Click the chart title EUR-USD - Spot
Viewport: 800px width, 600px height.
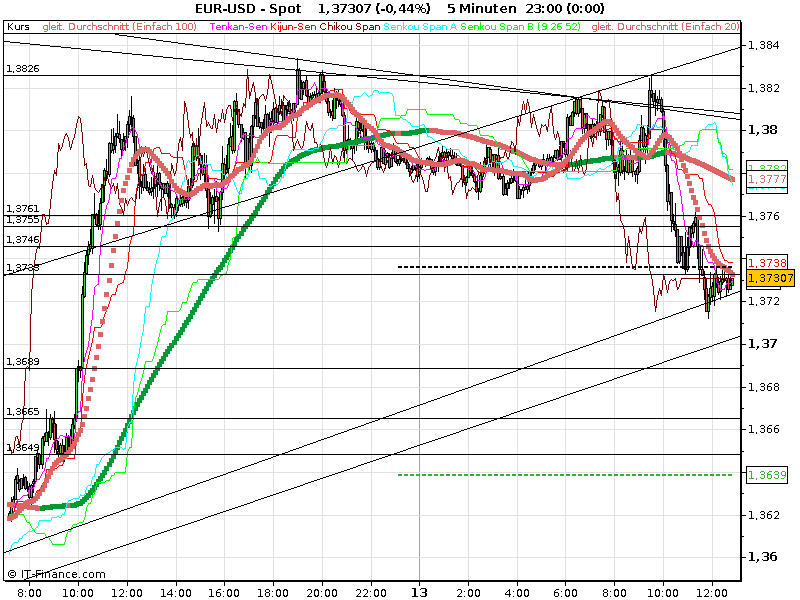248,9
